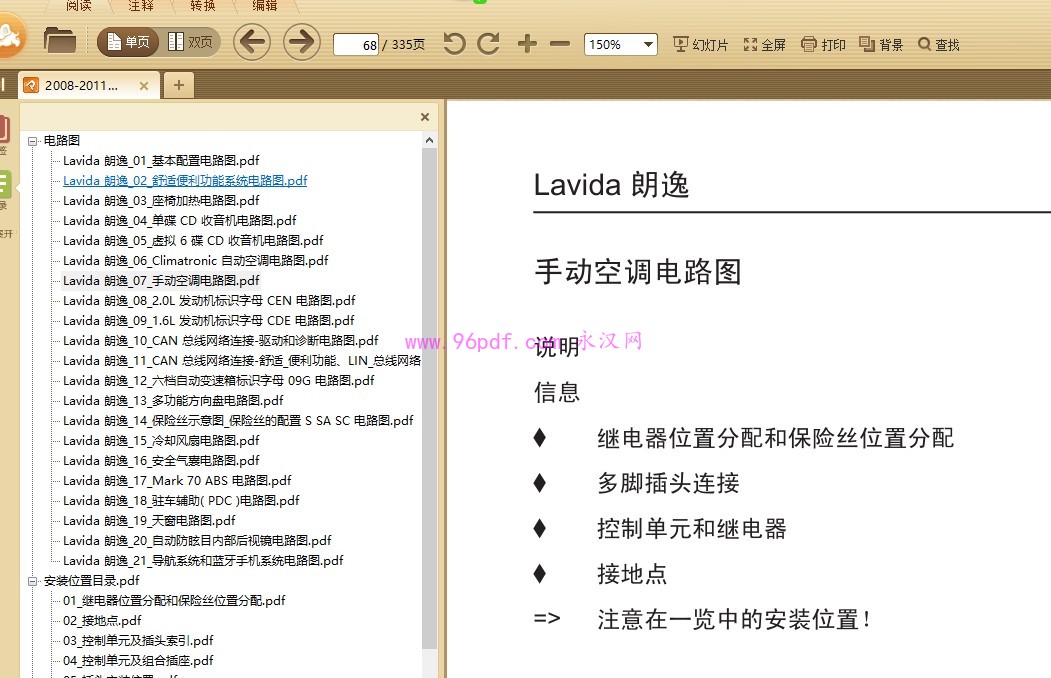
Task: Open Lavida 朗逸_17_Mark 70 ABS 电路图.pdf
Action: (177, 481)
